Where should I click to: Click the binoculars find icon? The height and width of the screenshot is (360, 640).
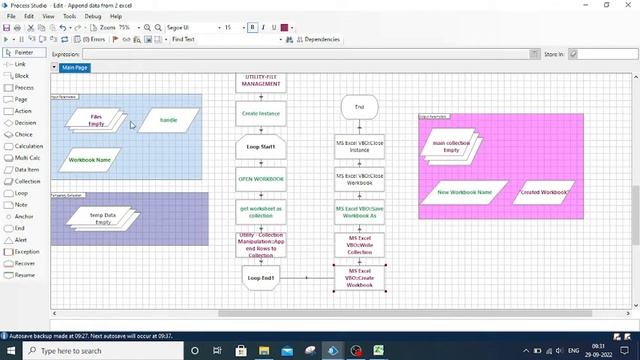tap(289, 40)
